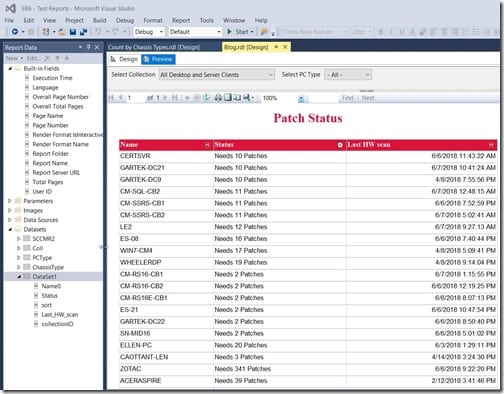Click the Redo arrow icon
The height and width of the screenshot is (394, 504).
point(115,32)
